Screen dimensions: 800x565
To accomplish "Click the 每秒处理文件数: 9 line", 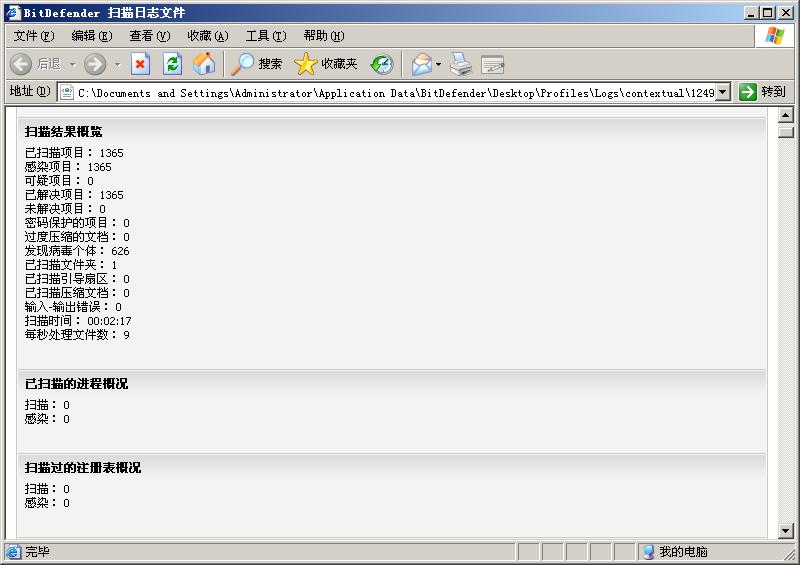I will pyautogui.click(x=77, y=334).
